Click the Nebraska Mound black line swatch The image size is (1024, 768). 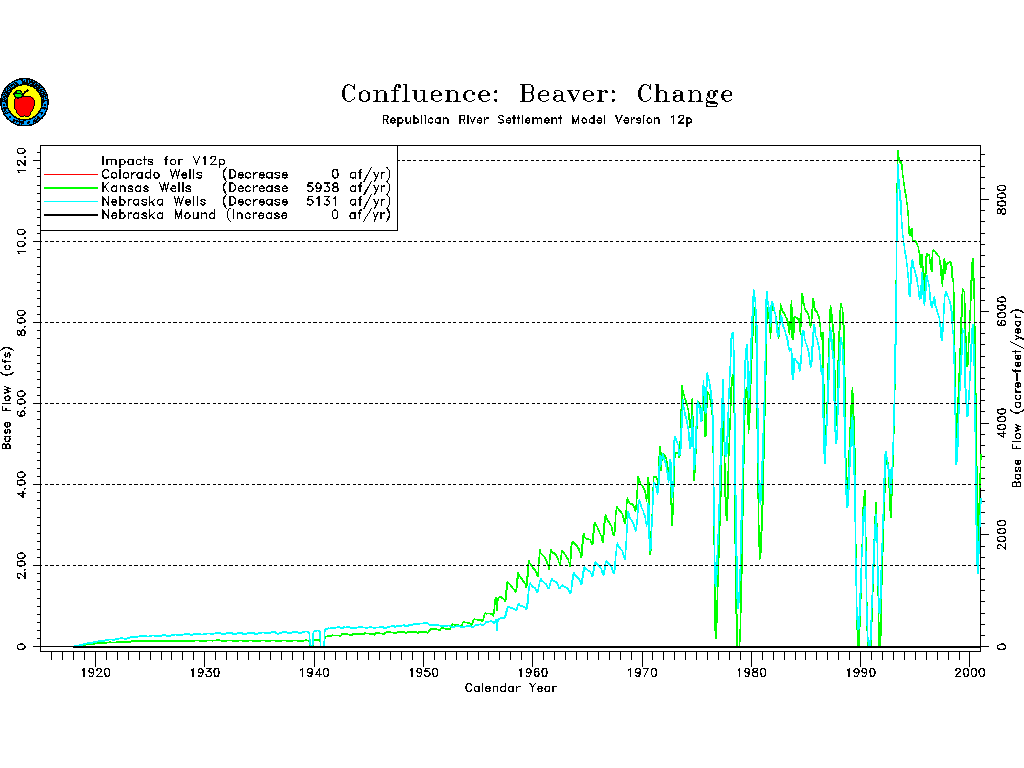[69, 215]
